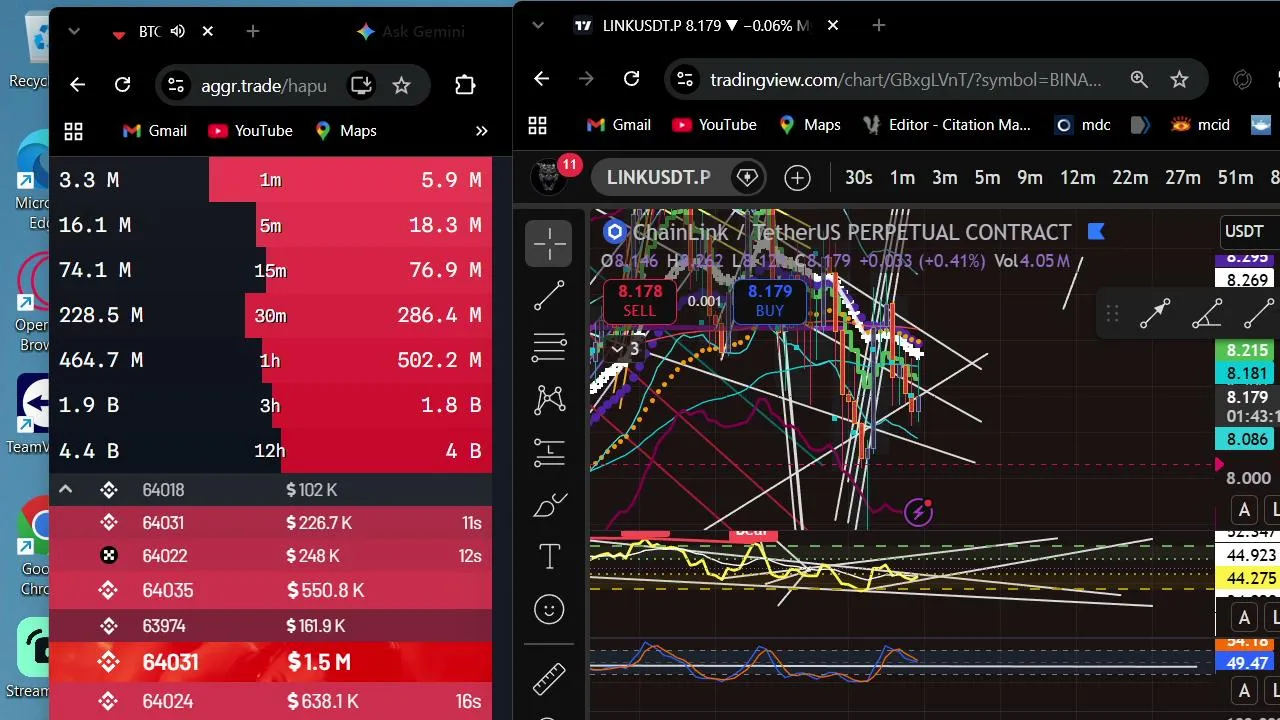1280x720 pixels.
Task: Open a new tab in the aggr.trade window
Action: click(253, 32)
